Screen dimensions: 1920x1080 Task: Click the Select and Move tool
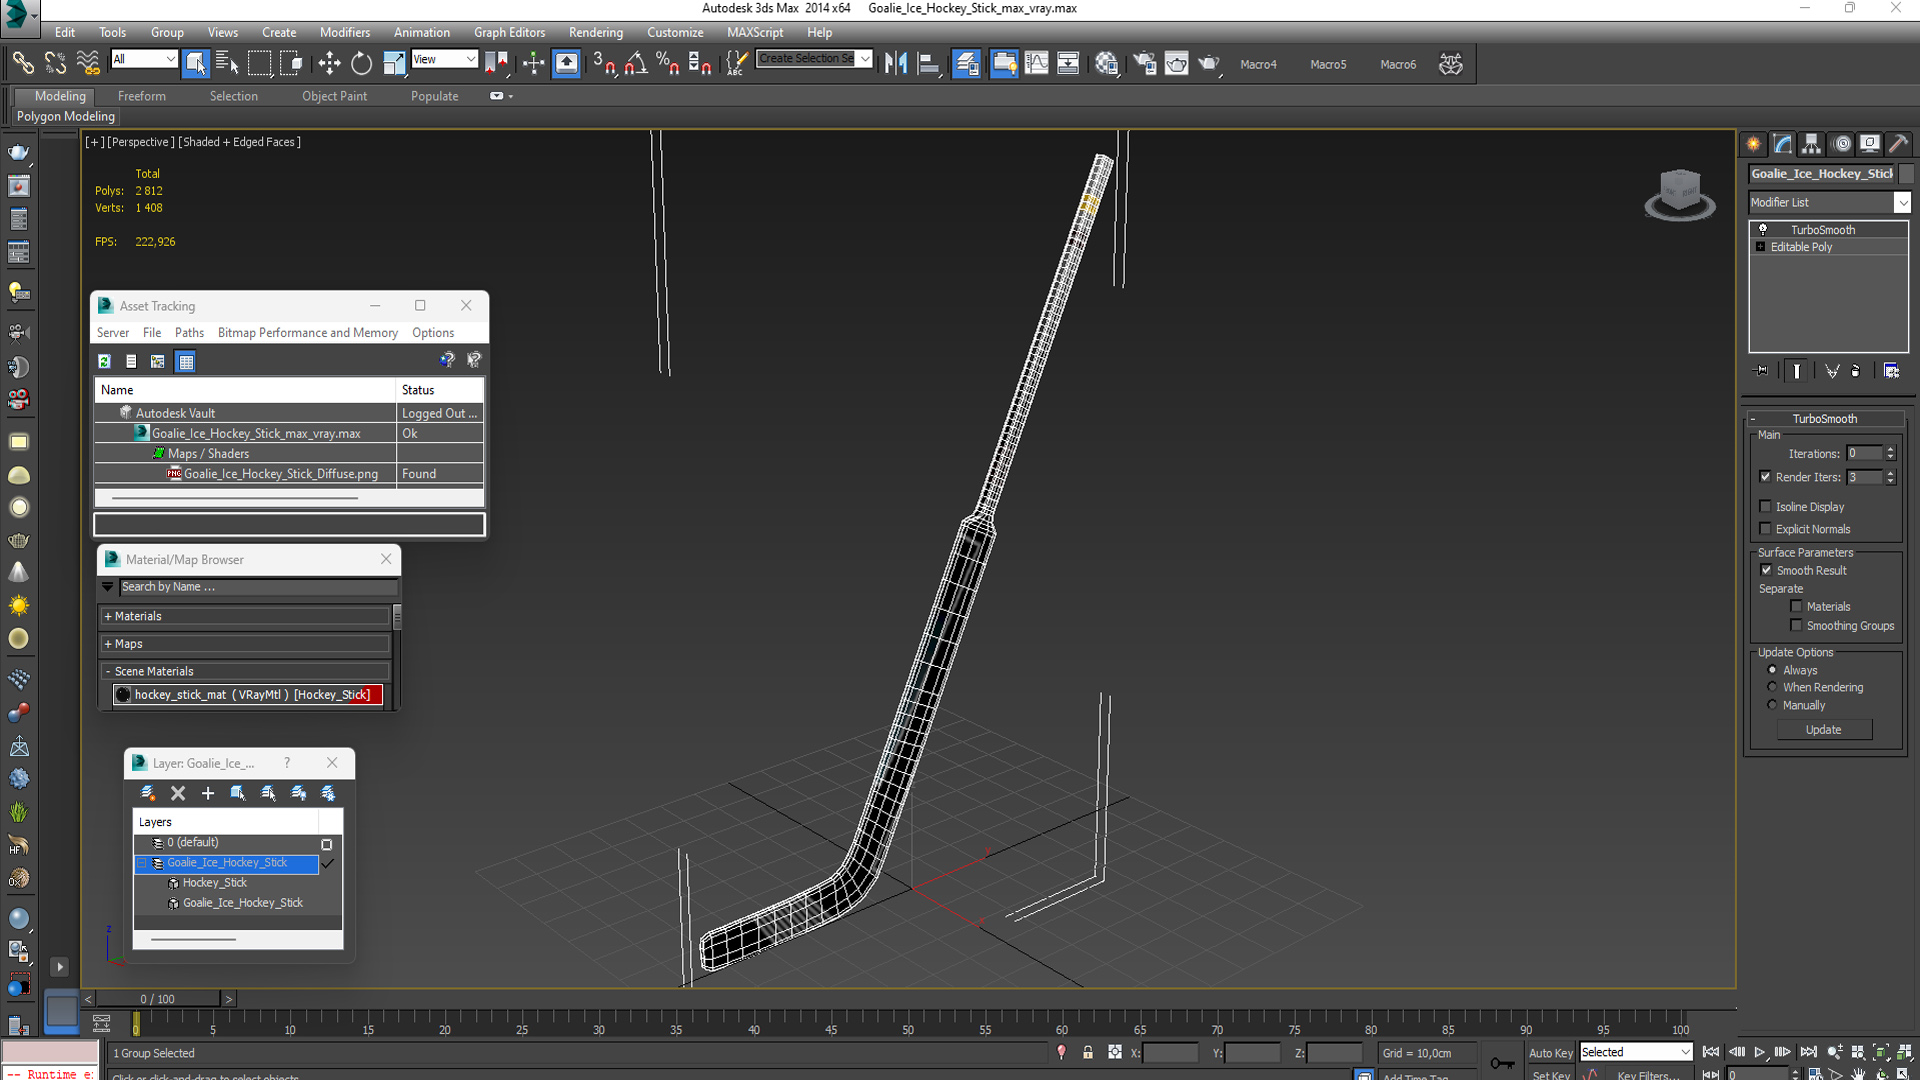tap(329, 64)
